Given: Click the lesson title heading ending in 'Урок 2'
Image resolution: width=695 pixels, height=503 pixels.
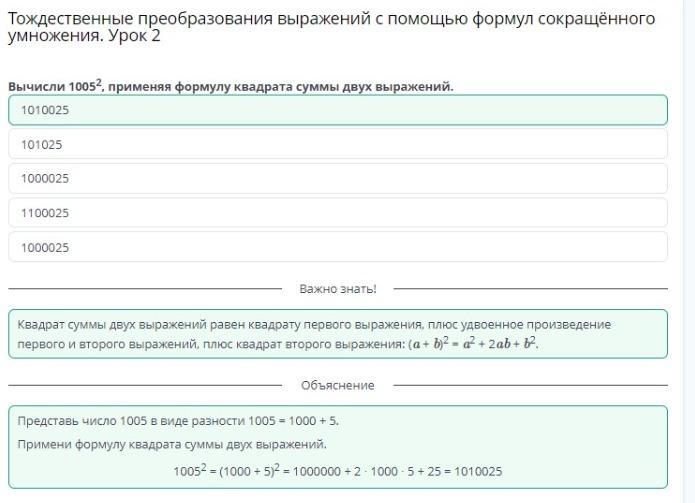Looking at the screenshot, I should click(331, 27).
